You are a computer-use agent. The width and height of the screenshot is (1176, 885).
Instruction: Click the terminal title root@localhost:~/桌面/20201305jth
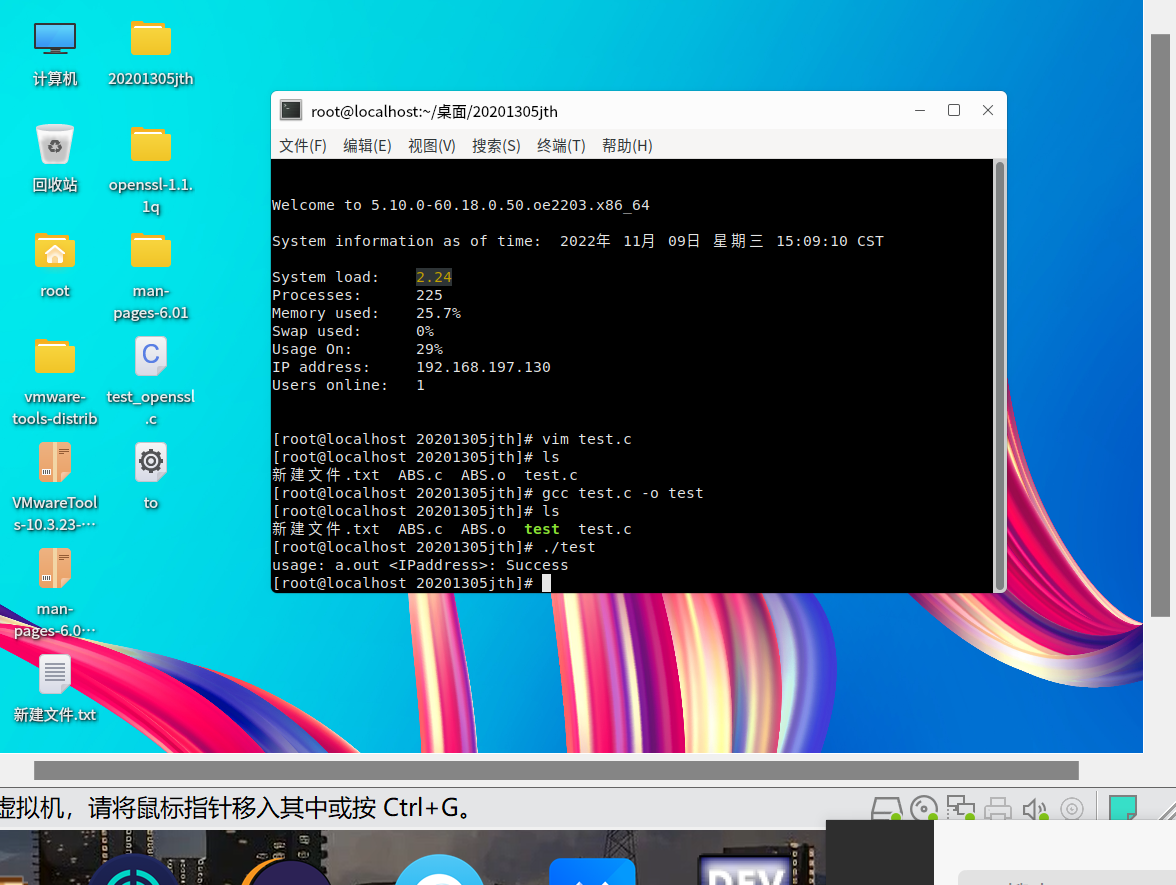coord(434,112)
